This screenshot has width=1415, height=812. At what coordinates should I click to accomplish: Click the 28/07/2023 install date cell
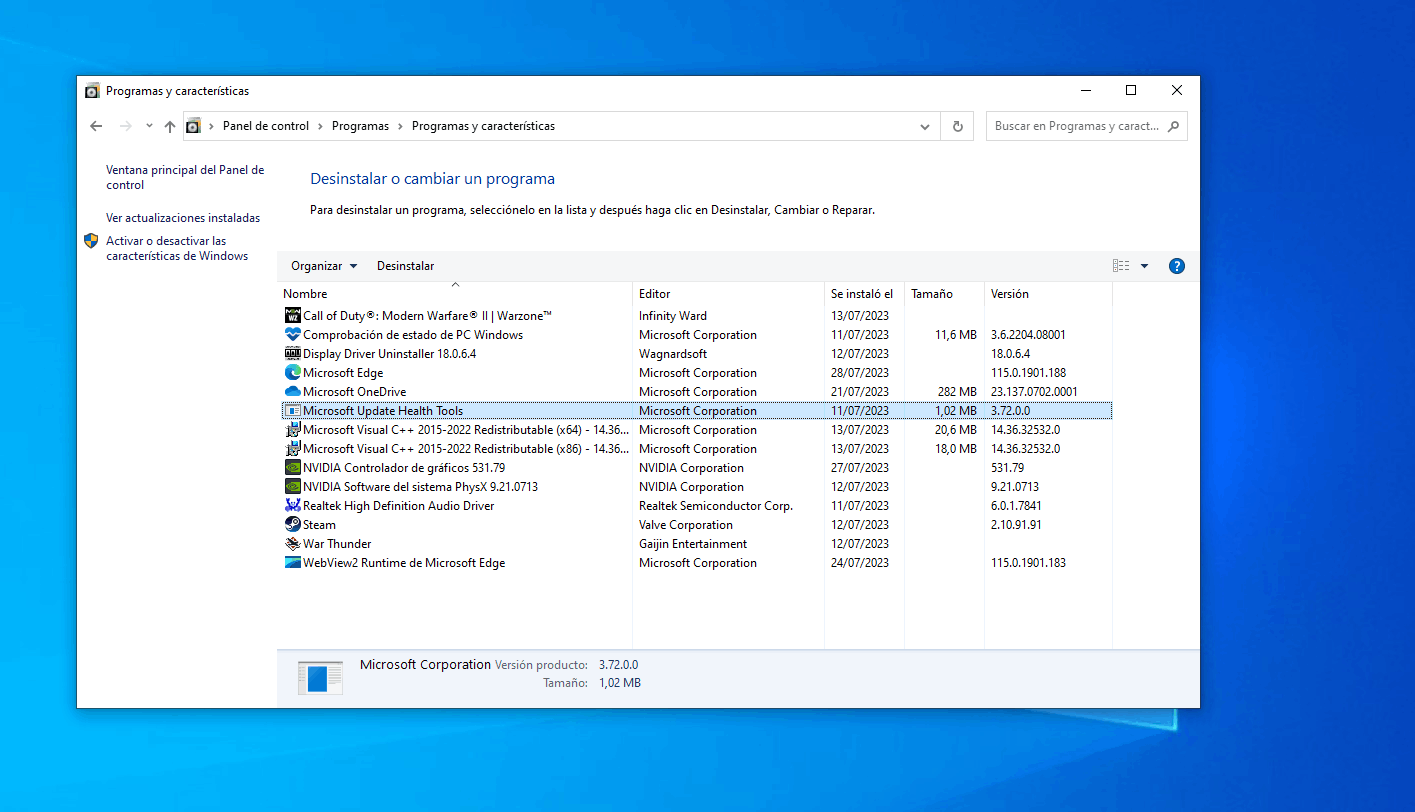click(x=859, y=373)
